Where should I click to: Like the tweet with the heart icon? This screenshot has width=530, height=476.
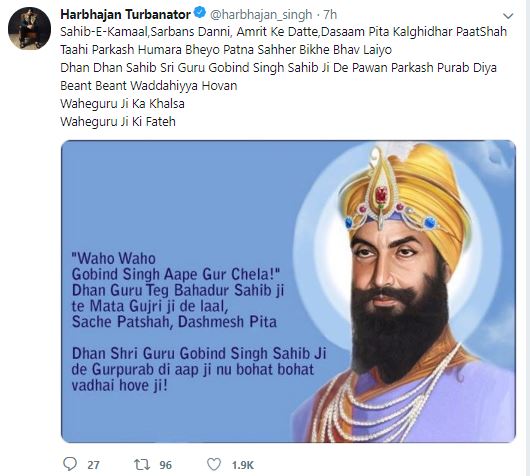(x=214, y=465)
